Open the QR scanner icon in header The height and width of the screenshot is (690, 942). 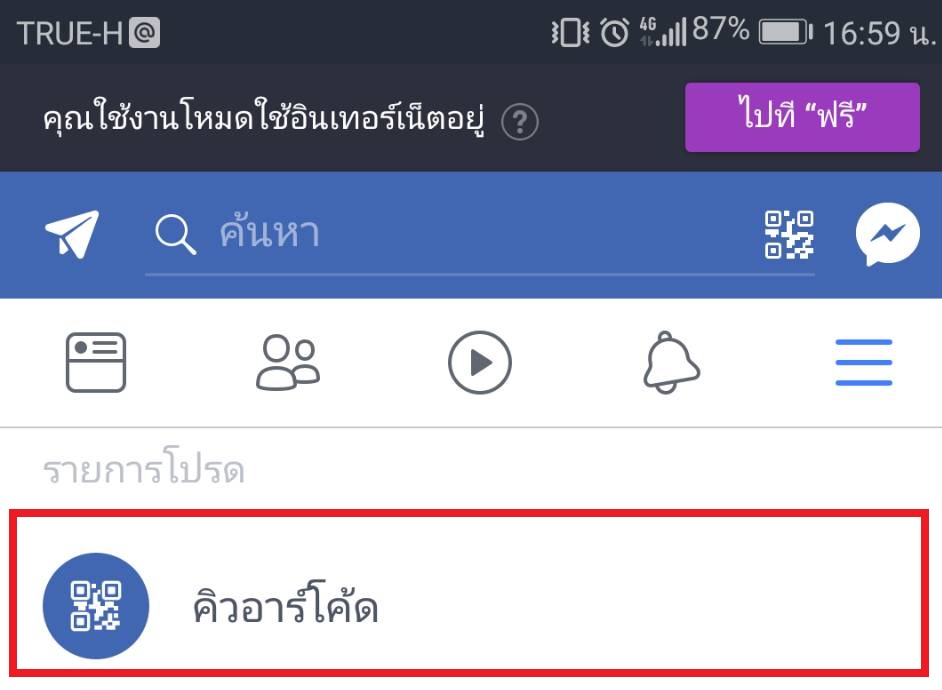click(x=789, y=235)
